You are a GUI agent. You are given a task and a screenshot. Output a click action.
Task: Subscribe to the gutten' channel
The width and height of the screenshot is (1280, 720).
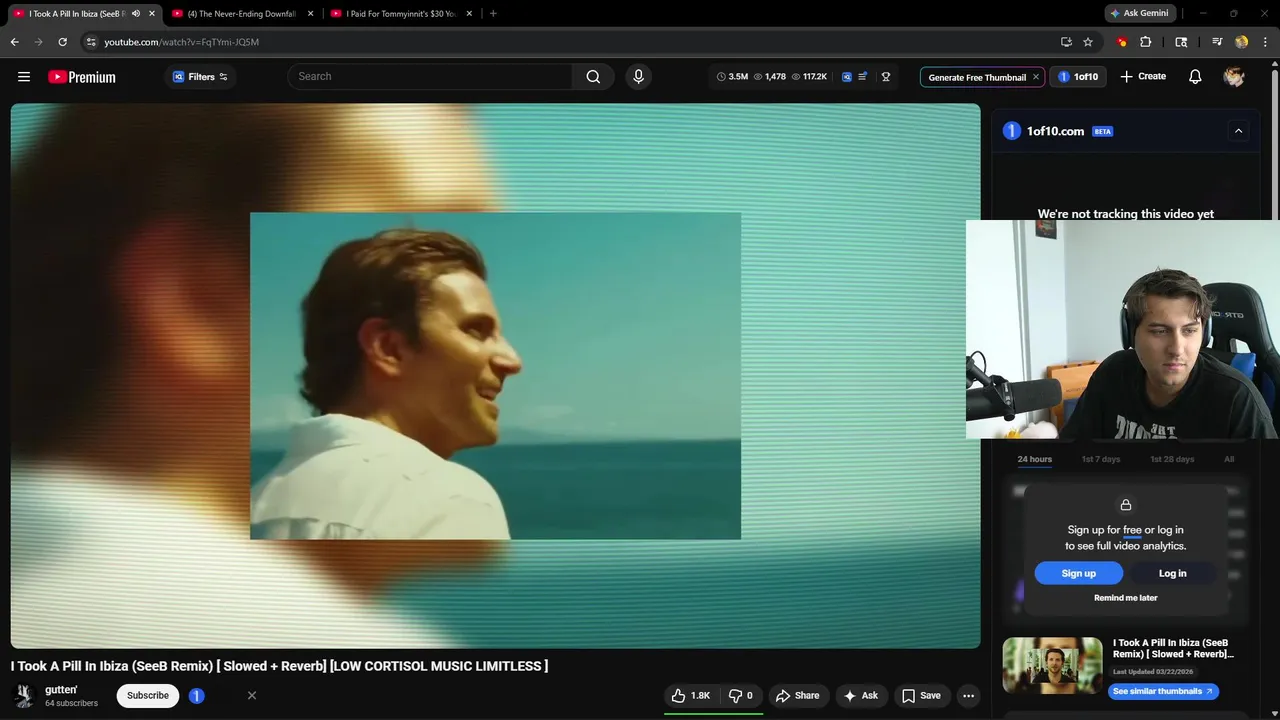(x=148, y=696)
